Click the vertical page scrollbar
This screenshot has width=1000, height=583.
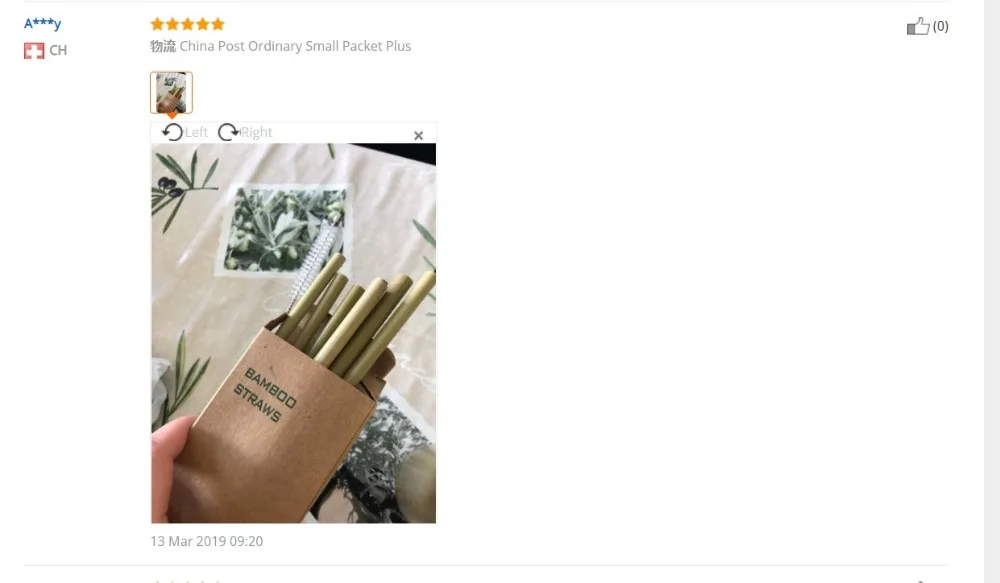[992, 292]
